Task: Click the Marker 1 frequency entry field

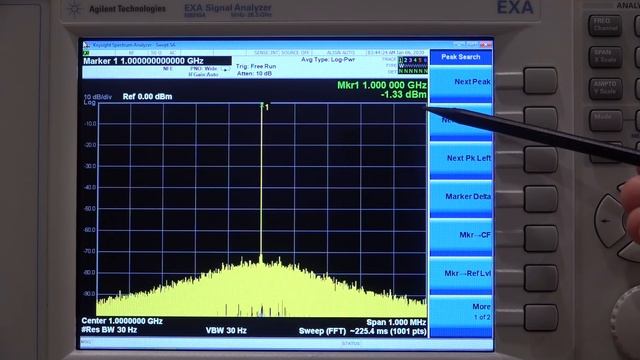Action: click(x=157, y=61)
